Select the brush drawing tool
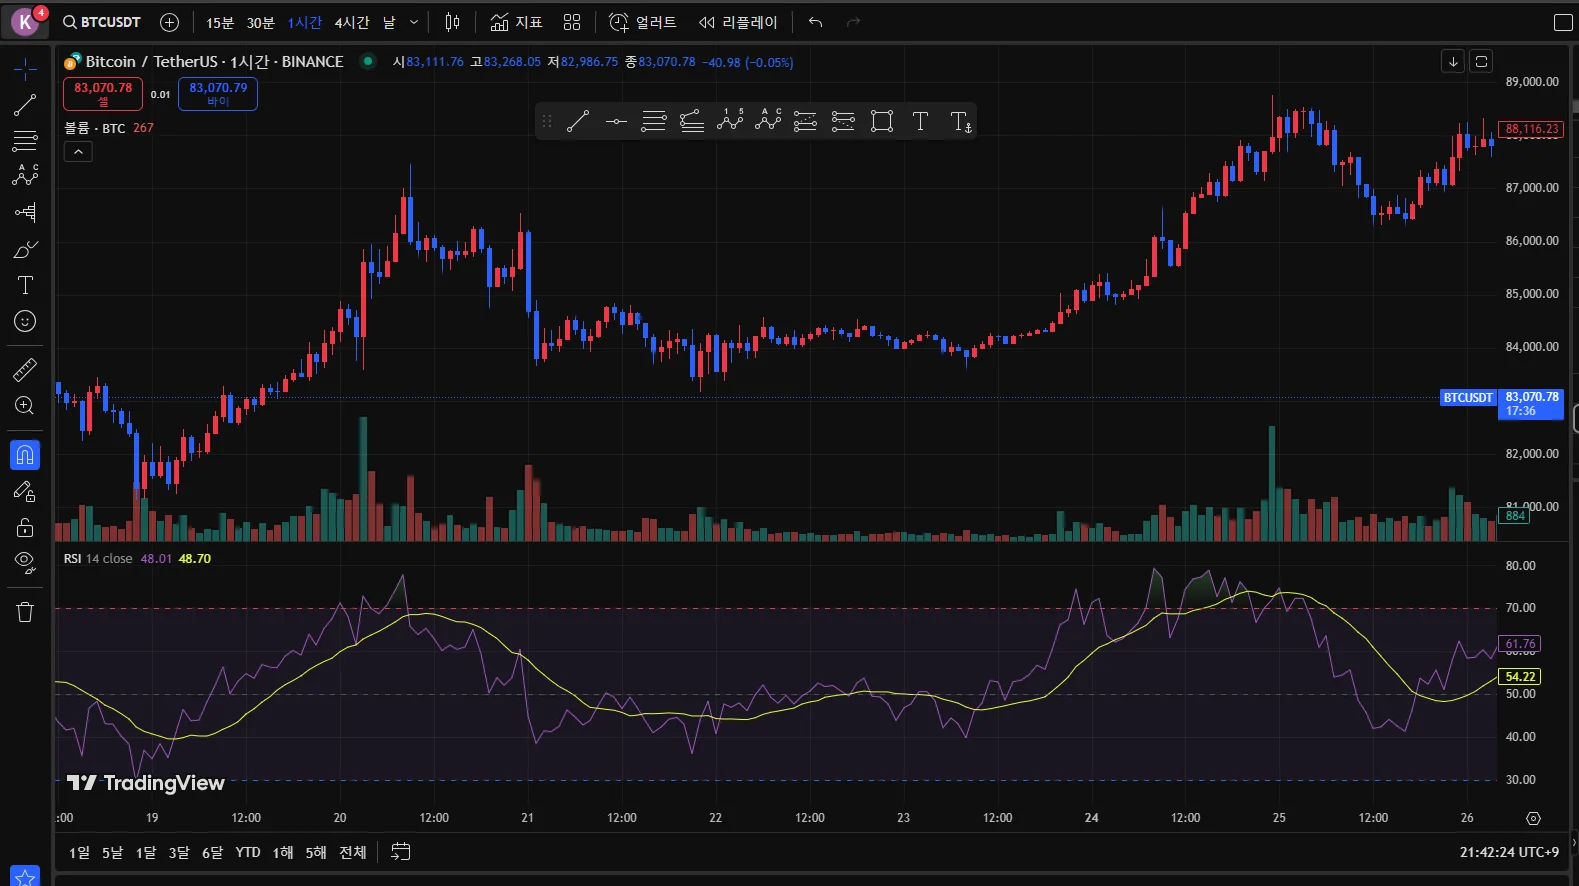 tap(25, 249)
